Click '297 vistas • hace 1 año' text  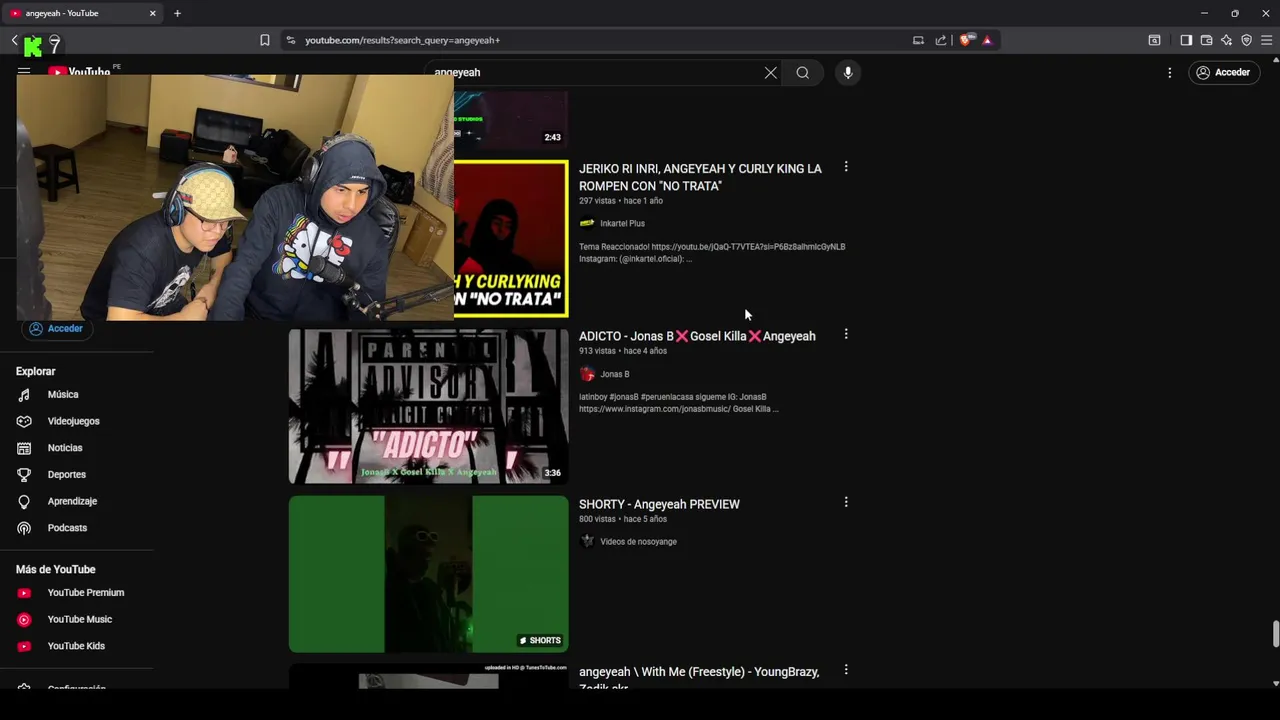tap(621, 201)
